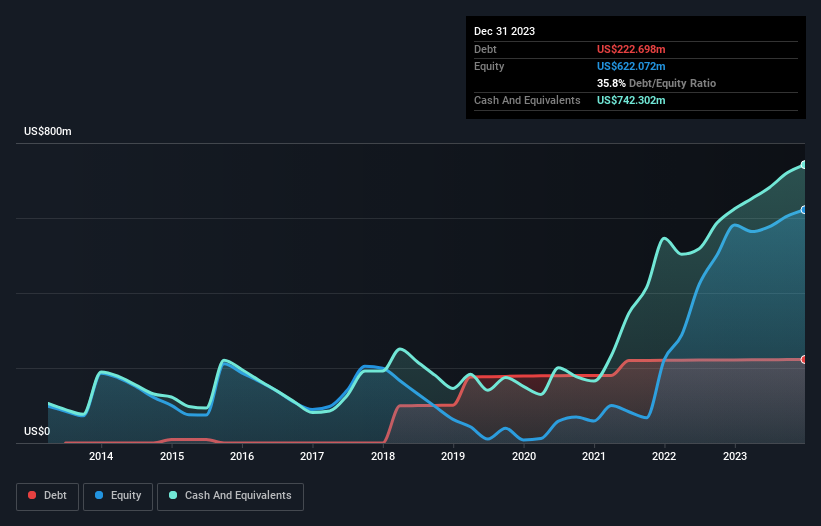This screenshot has height=526, width=821.
Task: Click the US$0 y-axis label
Action: [x=37, y=431]
